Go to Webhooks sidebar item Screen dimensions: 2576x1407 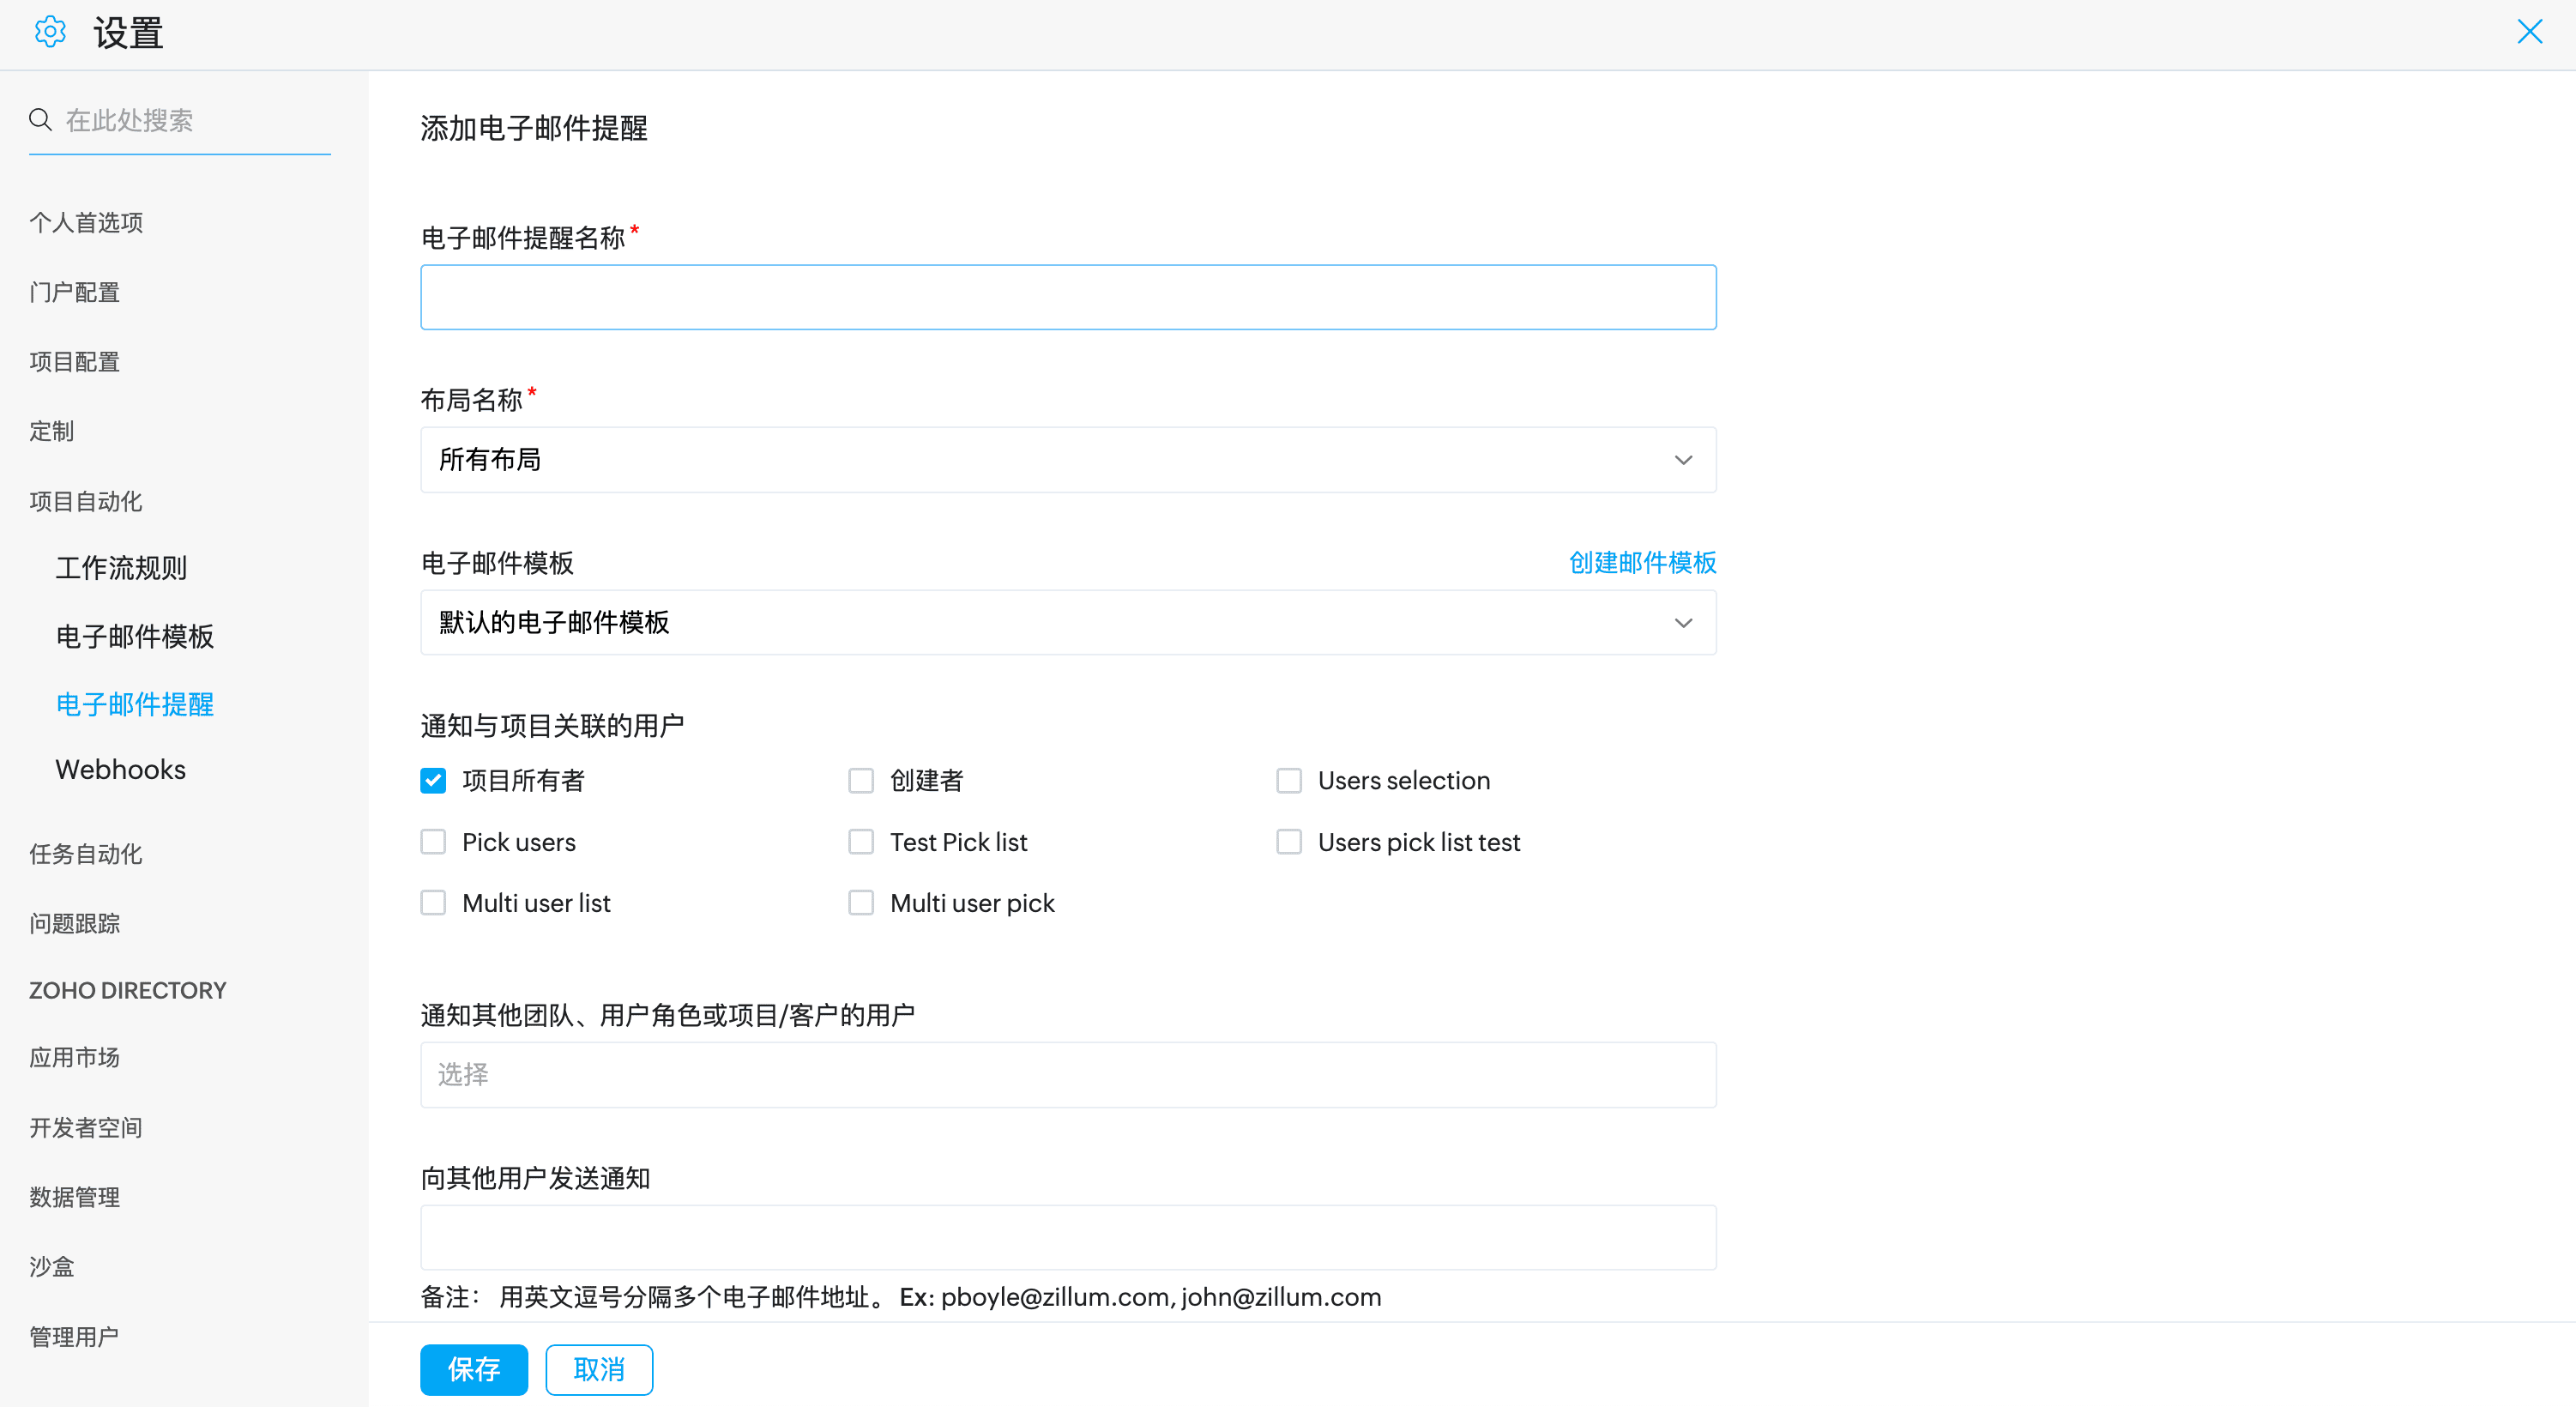pyautogui.click(x=121, y=770)
